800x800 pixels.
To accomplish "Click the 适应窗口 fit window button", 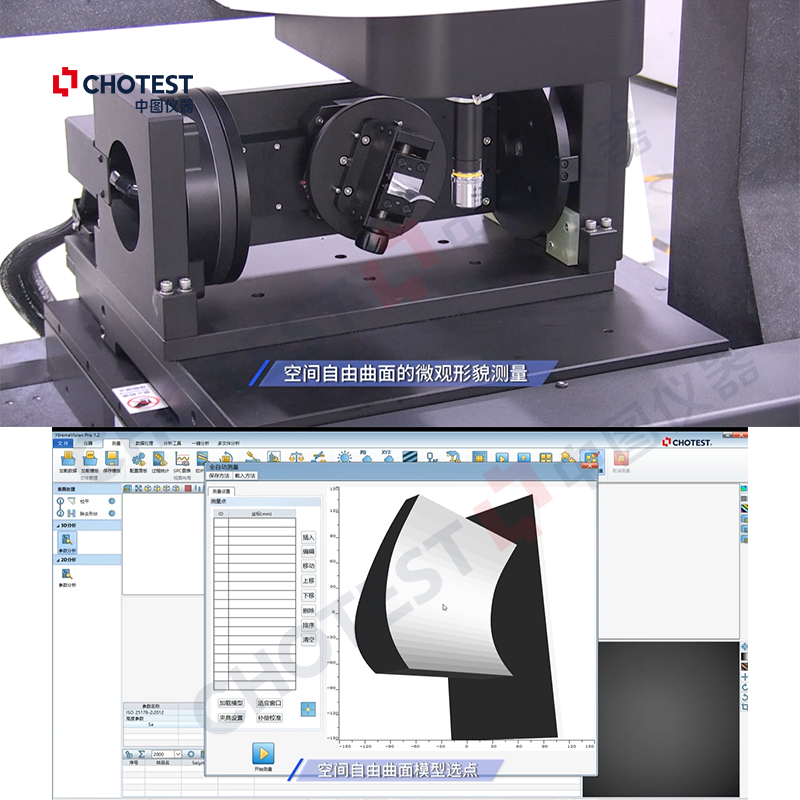I will [269, 703].
